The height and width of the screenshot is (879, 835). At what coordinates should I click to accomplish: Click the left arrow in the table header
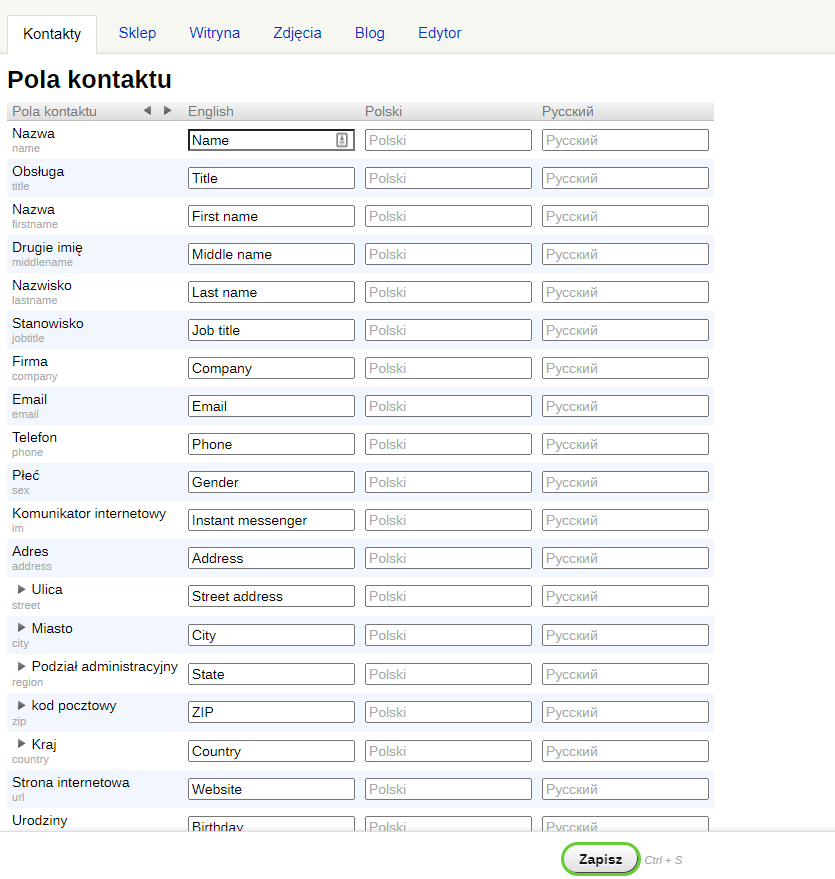pyautogui.click(x=147, y=111)
